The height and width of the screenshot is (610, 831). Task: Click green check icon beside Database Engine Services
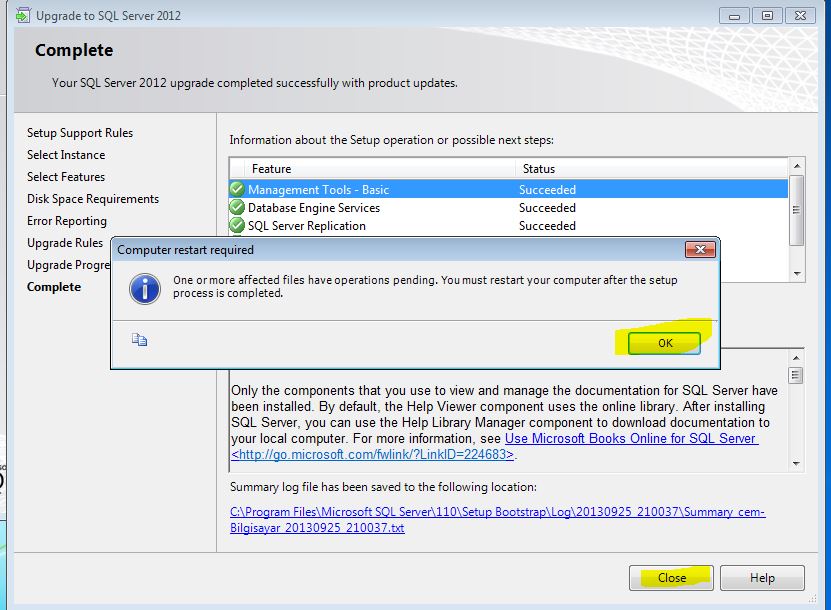pyautogui.click(x=237, y=207)
